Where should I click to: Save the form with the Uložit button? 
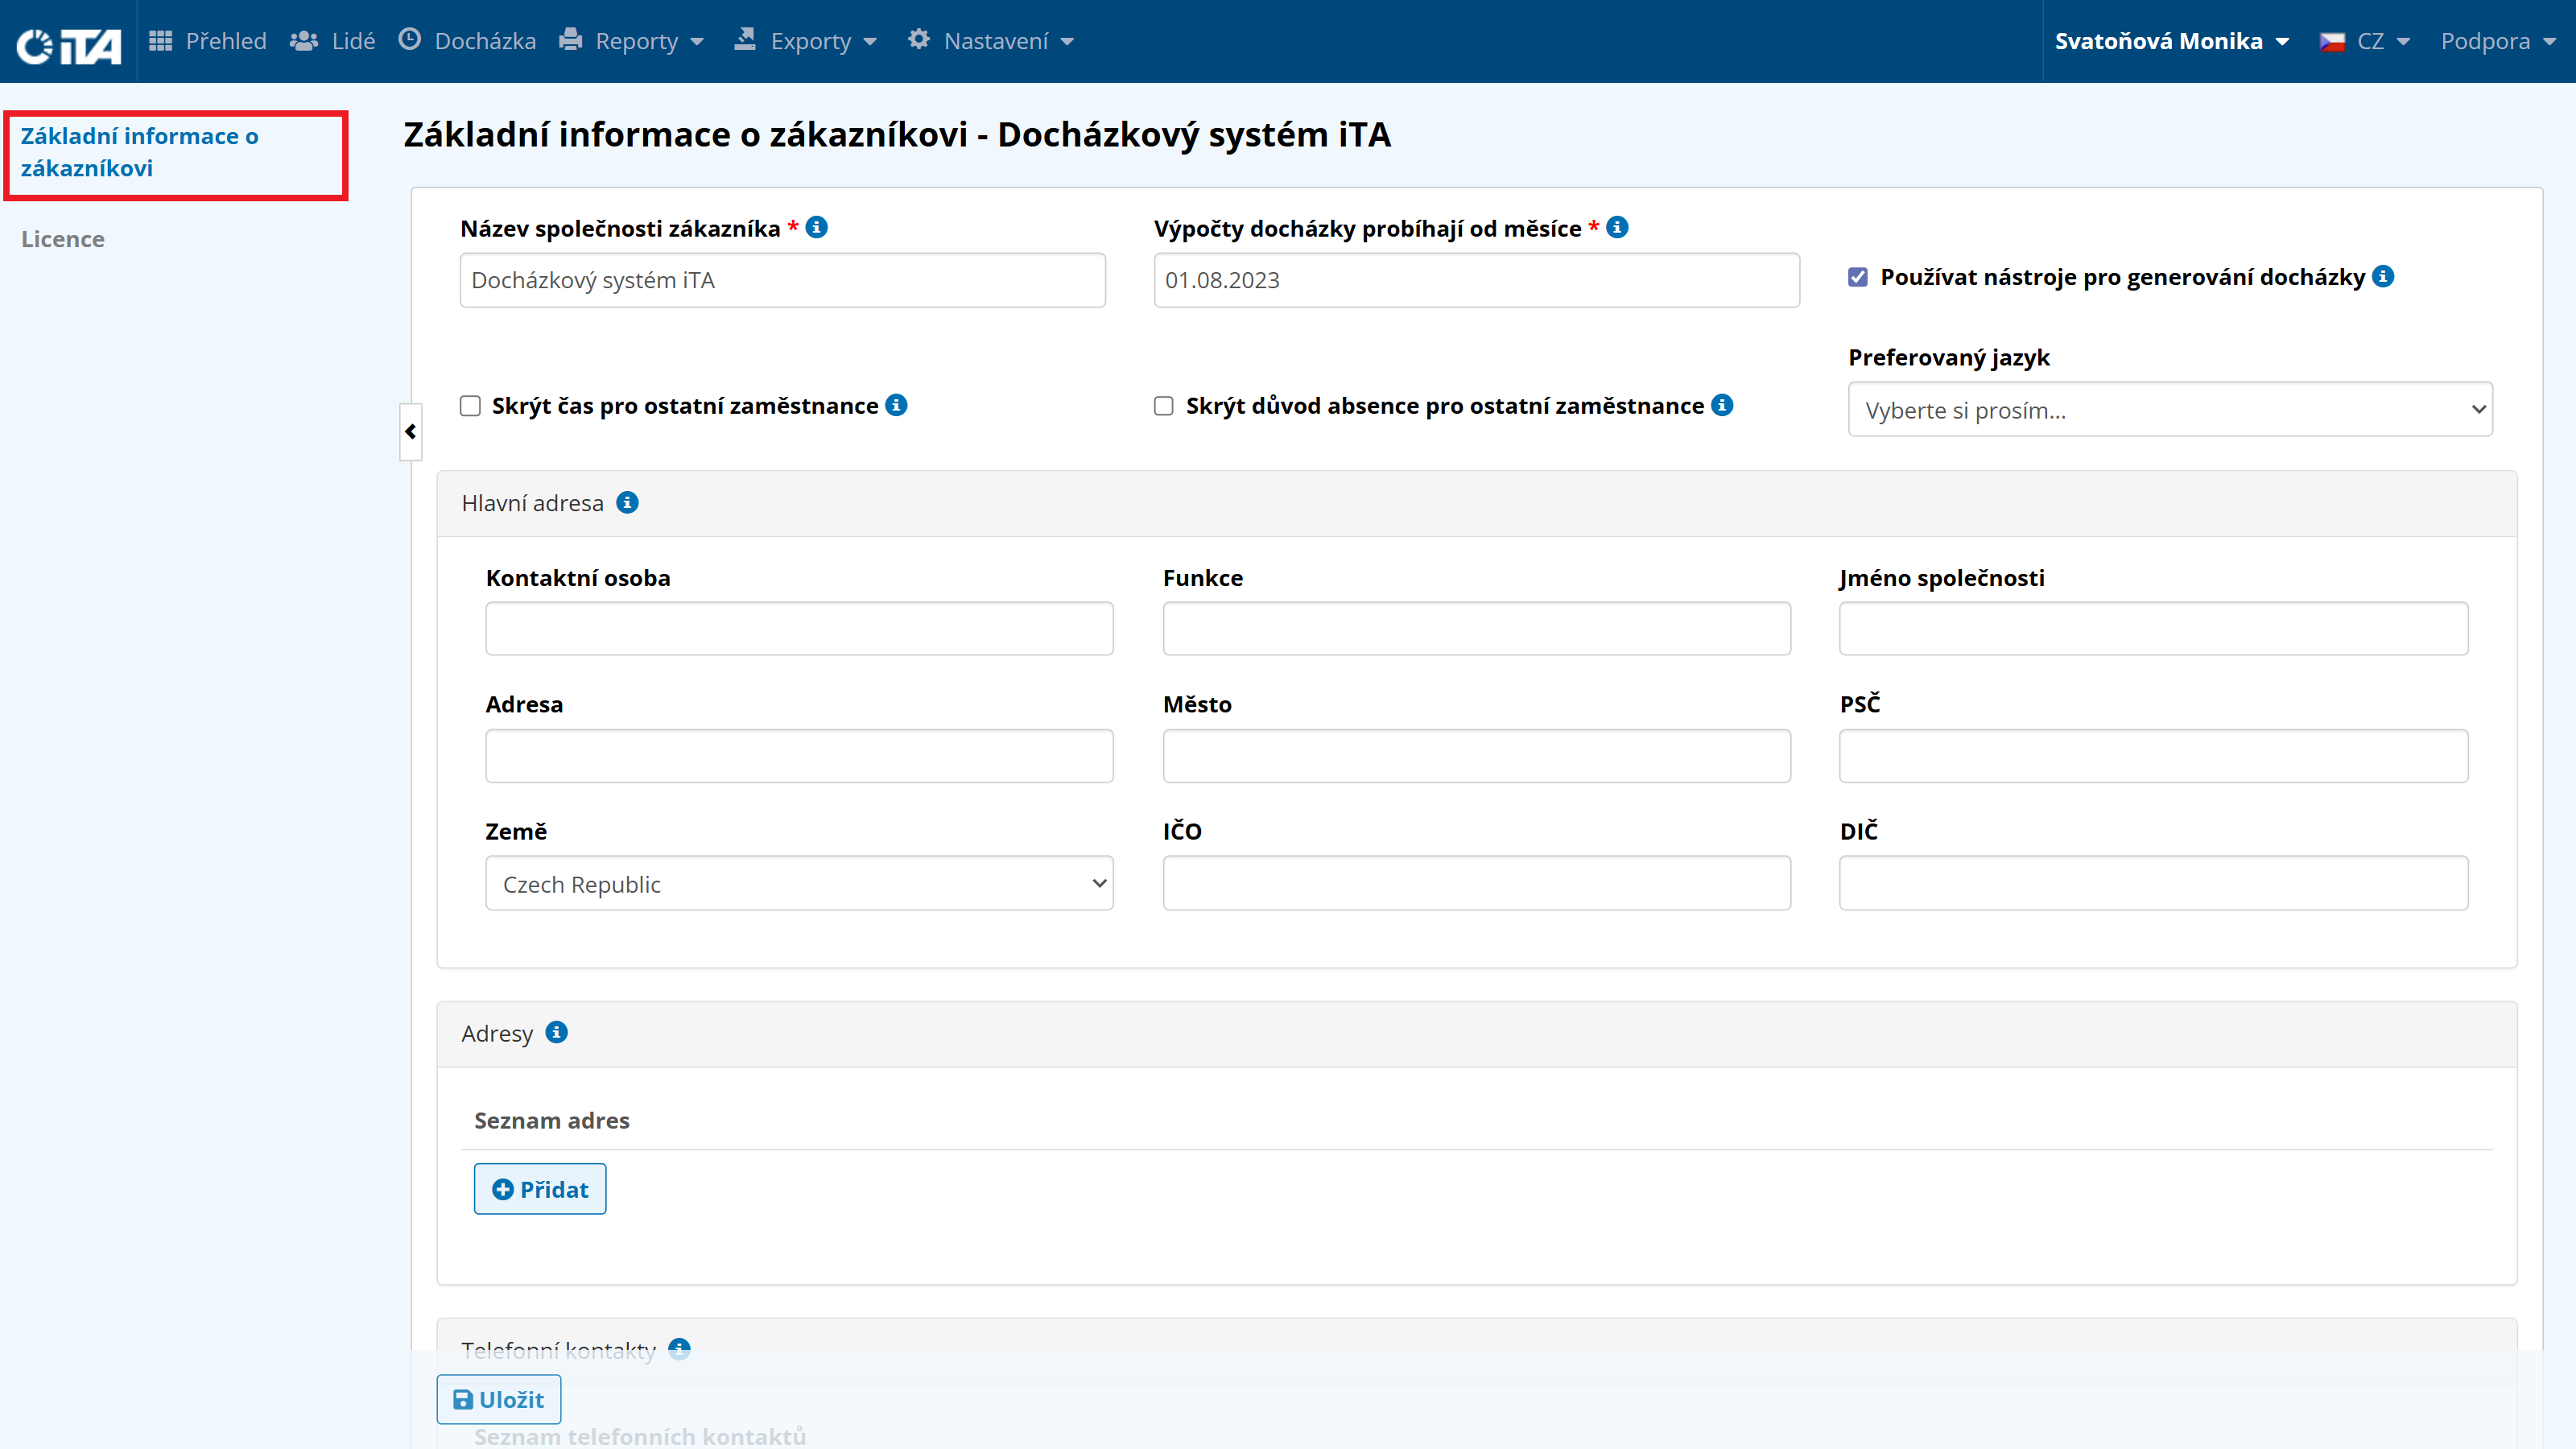tap(499, 1399)
